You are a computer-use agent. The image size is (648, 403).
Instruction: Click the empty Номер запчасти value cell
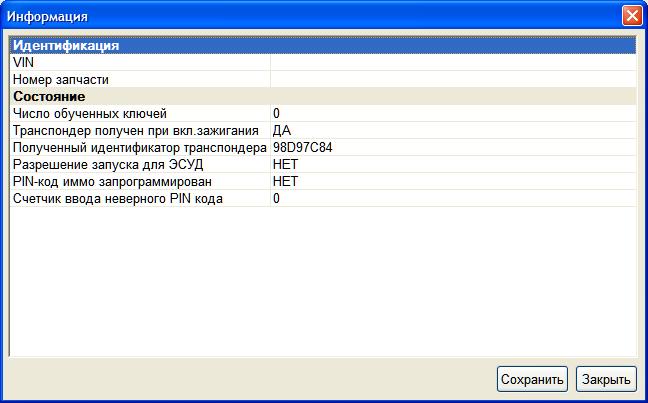pos(453,79)
